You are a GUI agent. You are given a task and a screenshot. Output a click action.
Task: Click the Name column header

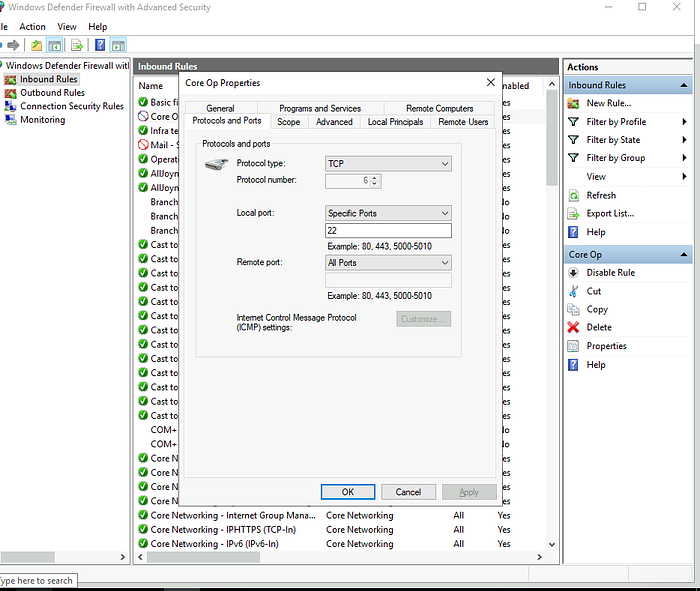[x=150, y=86]
